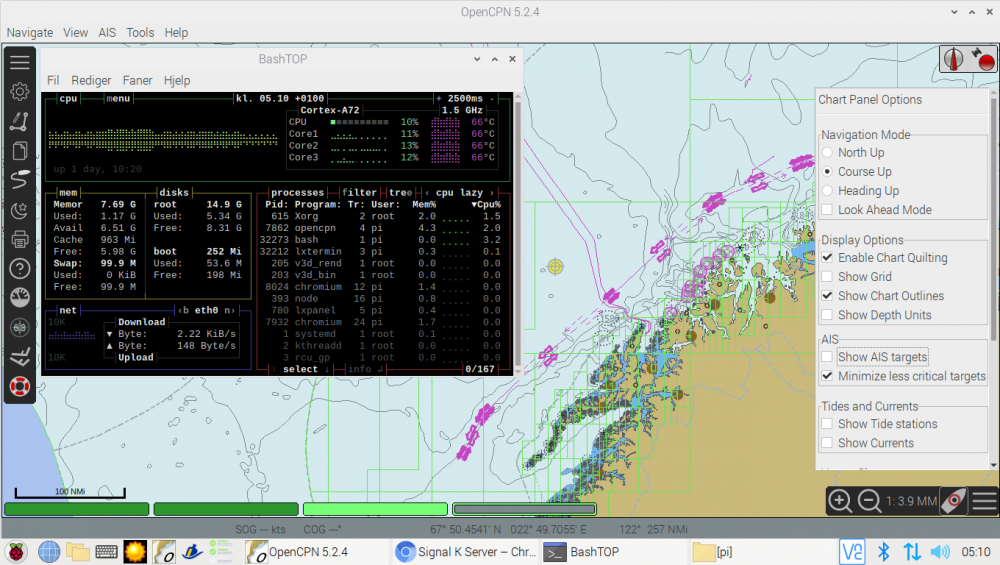Enable Show Tide stations checkbox

point(827,424)
